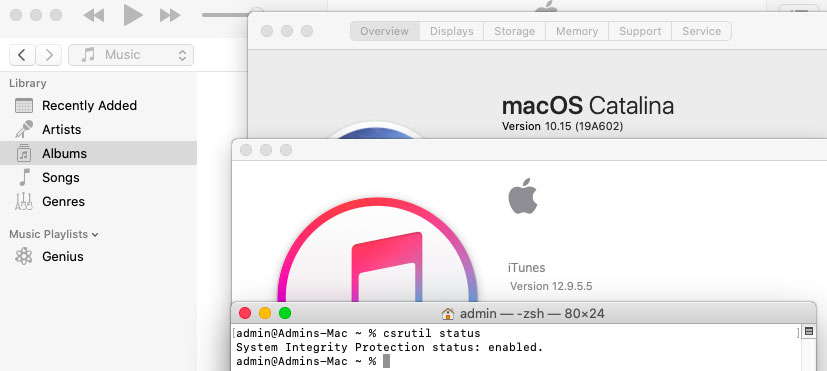The width and height of the screenshot is (827, 371).
Task: Click the csrutil status command line
Action: (x=358, y=334)
